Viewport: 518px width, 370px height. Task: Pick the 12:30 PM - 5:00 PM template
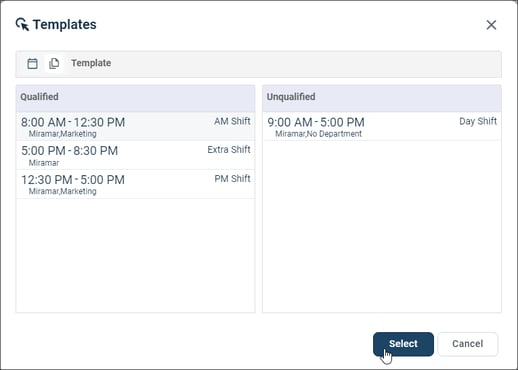(135, 184)
